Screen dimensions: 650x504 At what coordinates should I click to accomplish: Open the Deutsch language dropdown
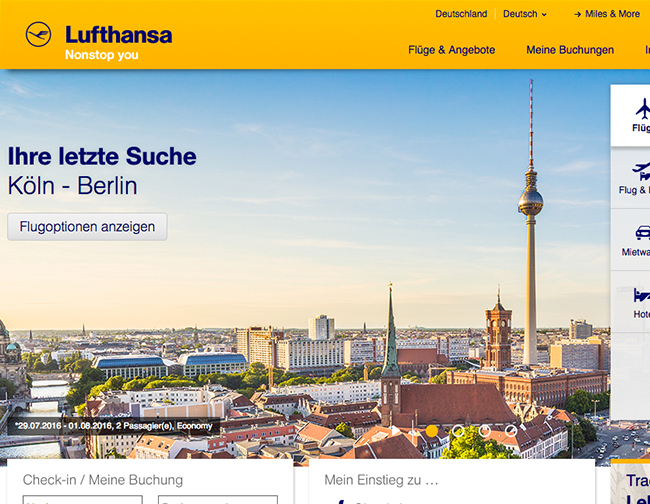[525, 14]
